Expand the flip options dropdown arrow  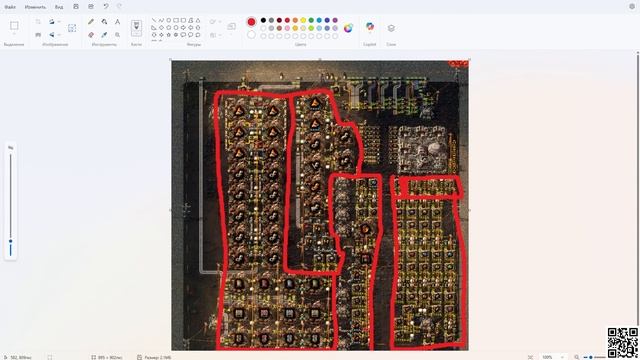point(59,35)
